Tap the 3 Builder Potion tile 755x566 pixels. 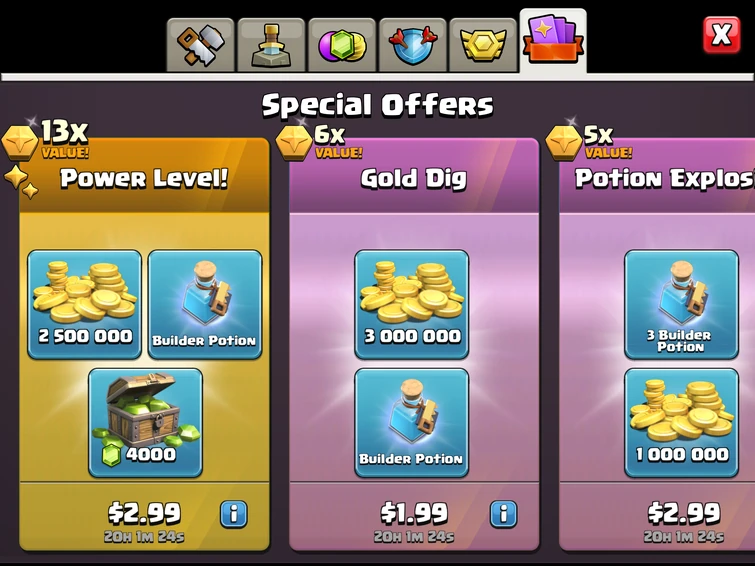(x=681, y=304)
